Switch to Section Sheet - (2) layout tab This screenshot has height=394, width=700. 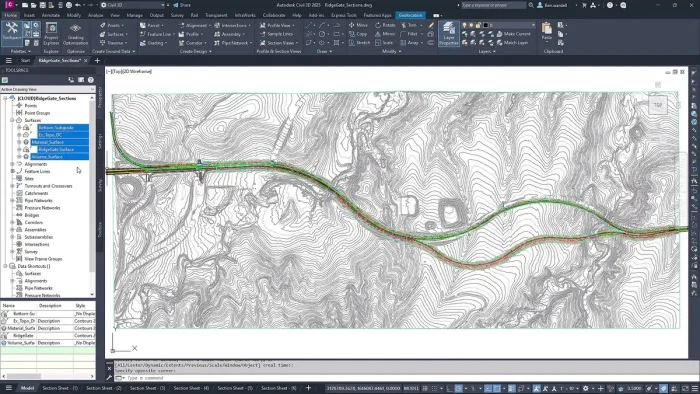[104, 388]
